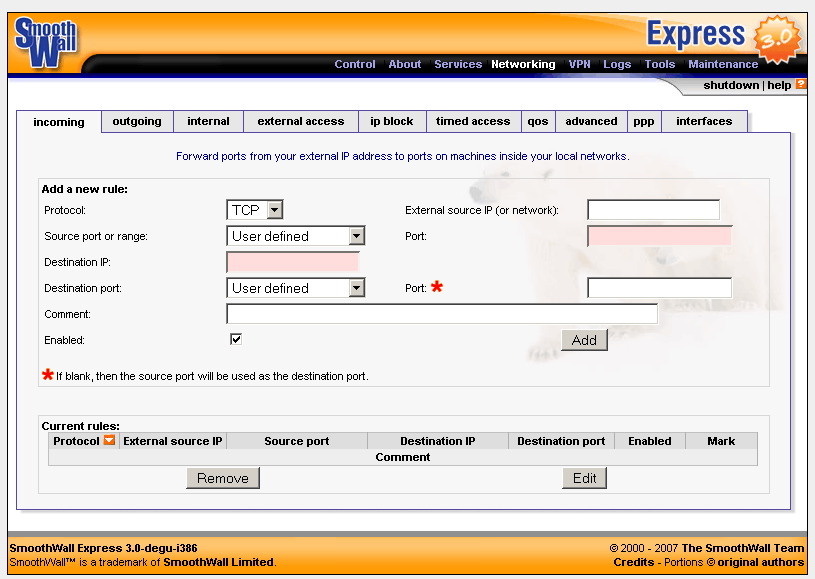
Task: Open the Credits link in footer
Action: [x=634, y=562]
